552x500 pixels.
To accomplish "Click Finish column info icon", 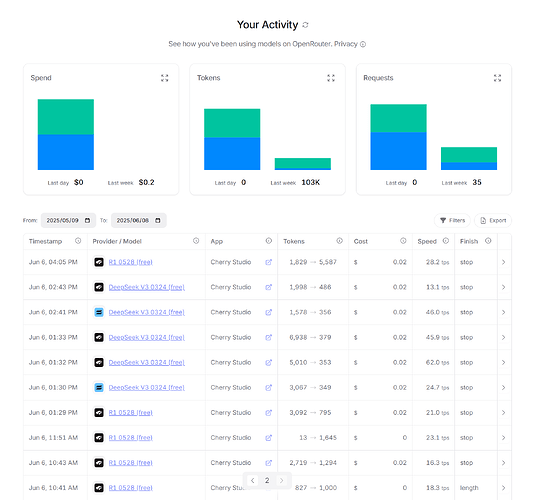I will click(x=488, y=241).
